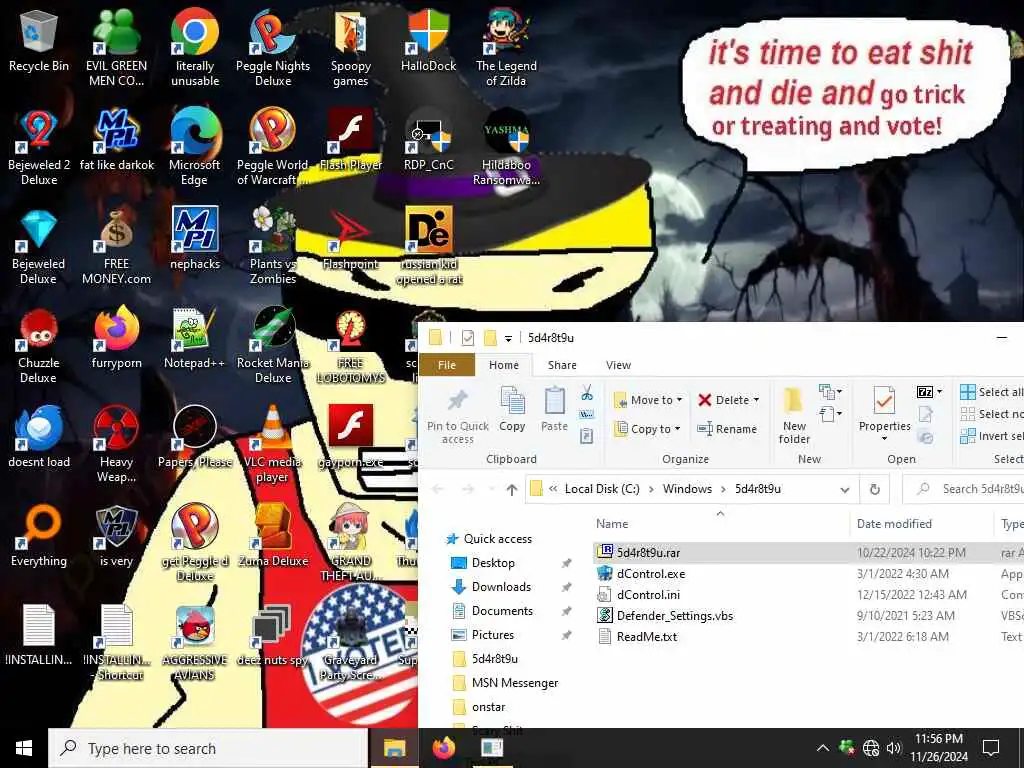Toggle the quick access toolbar checkmark Properties icon

click(468, 337)
